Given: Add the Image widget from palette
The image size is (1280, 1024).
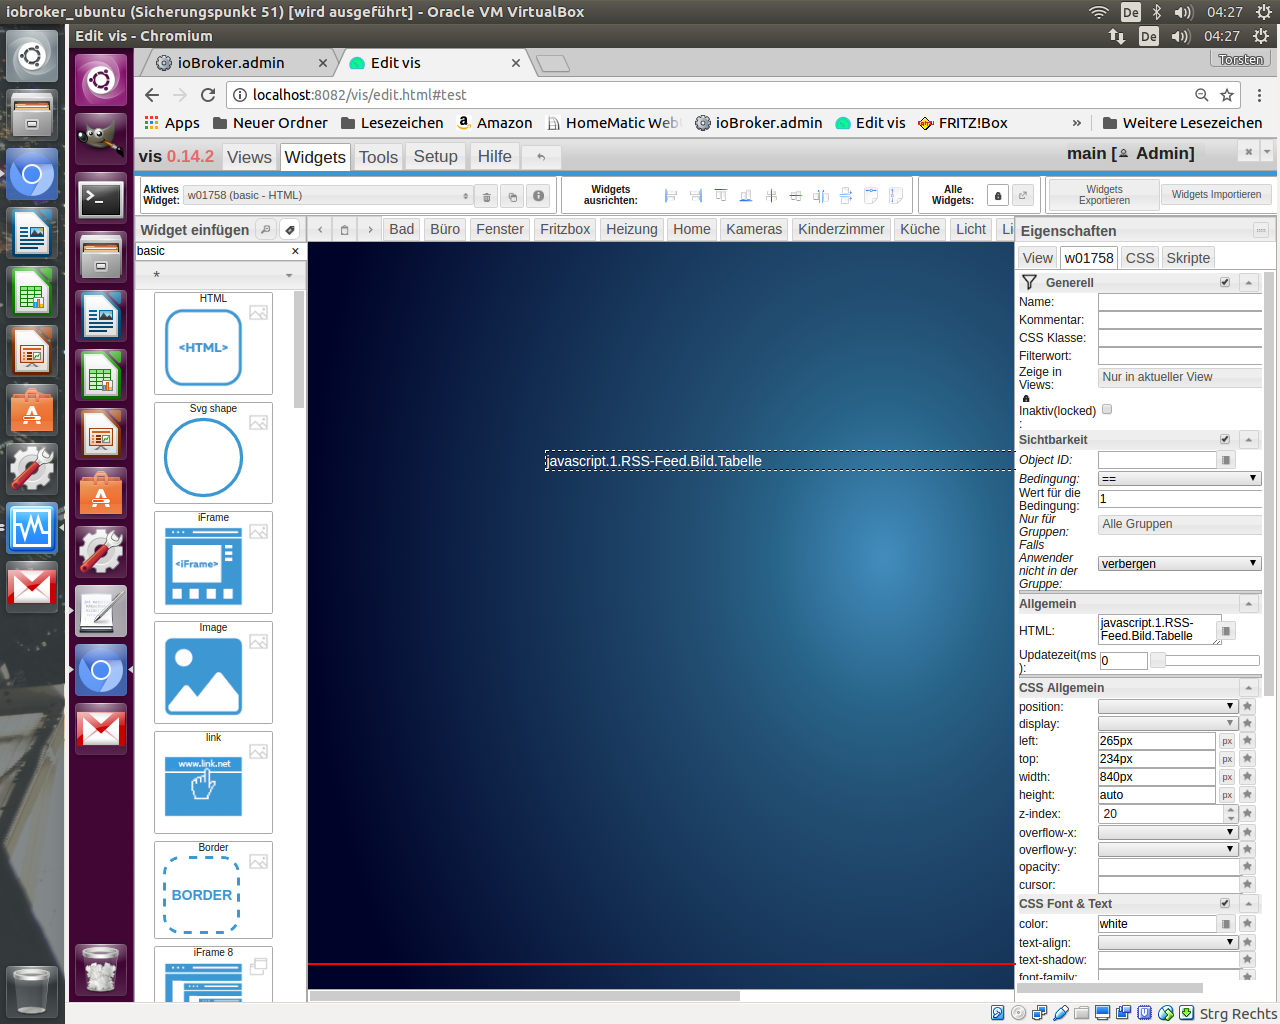Looking at the screenshot, I should [213, 673].
